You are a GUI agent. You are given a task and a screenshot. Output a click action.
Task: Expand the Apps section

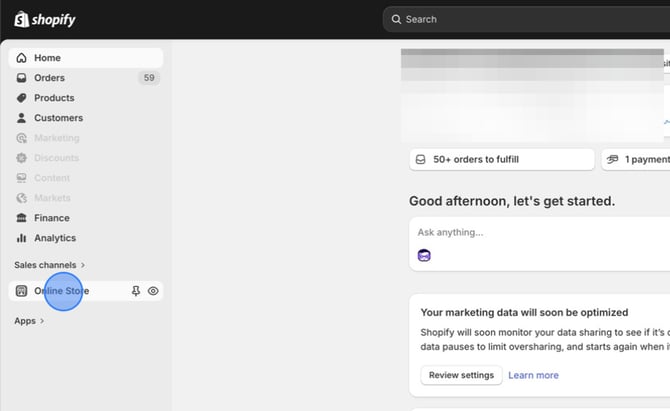29,321
